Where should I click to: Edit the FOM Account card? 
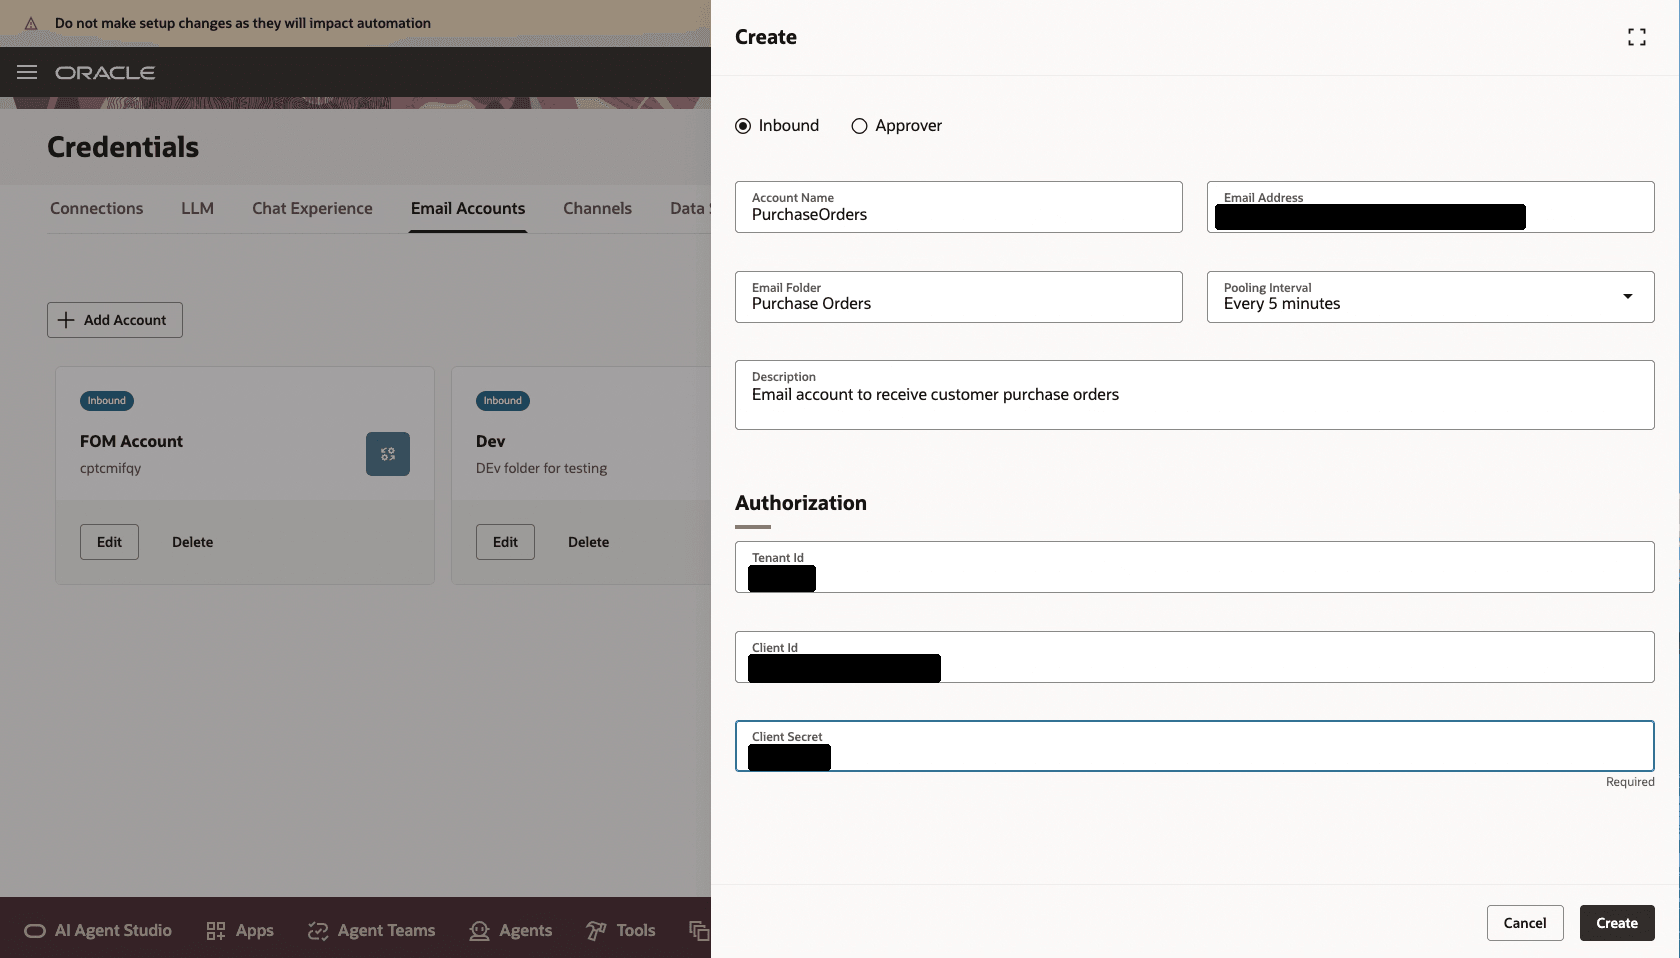(x=109, y=542)
